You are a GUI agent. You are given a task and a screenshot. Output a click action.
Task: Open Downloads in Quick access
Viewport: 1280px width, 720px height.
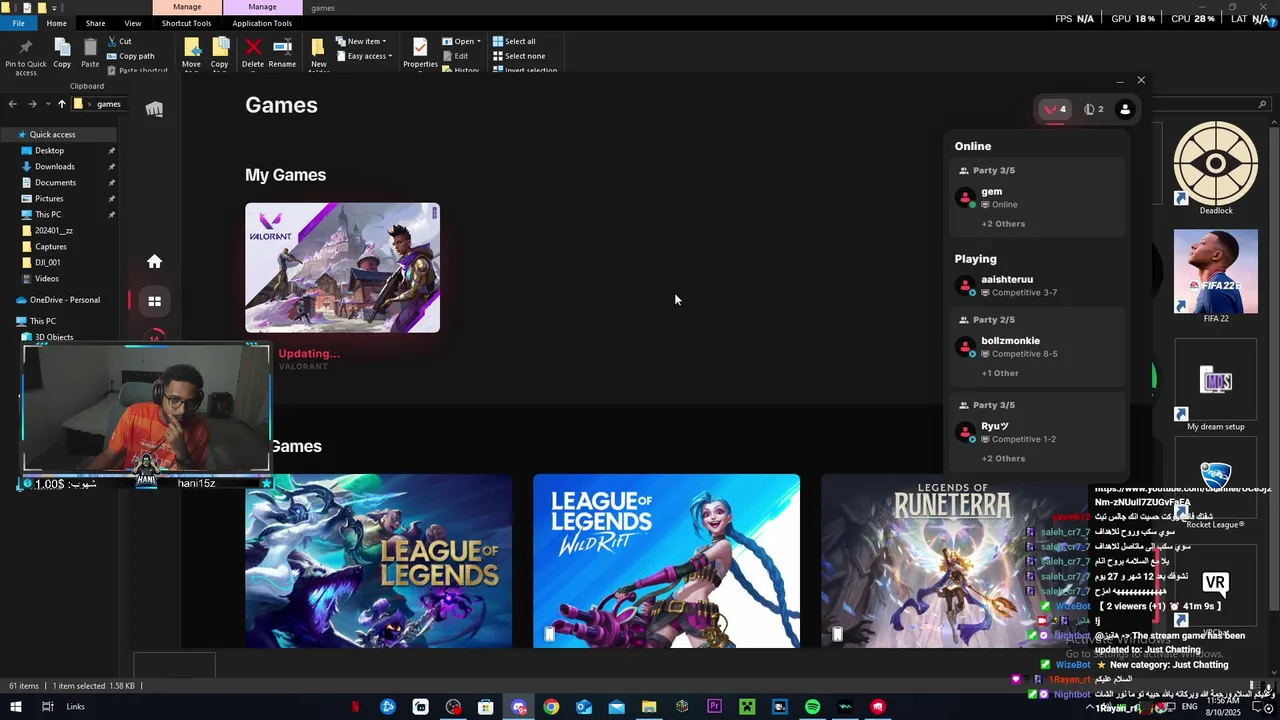click(x=55, y=167)
